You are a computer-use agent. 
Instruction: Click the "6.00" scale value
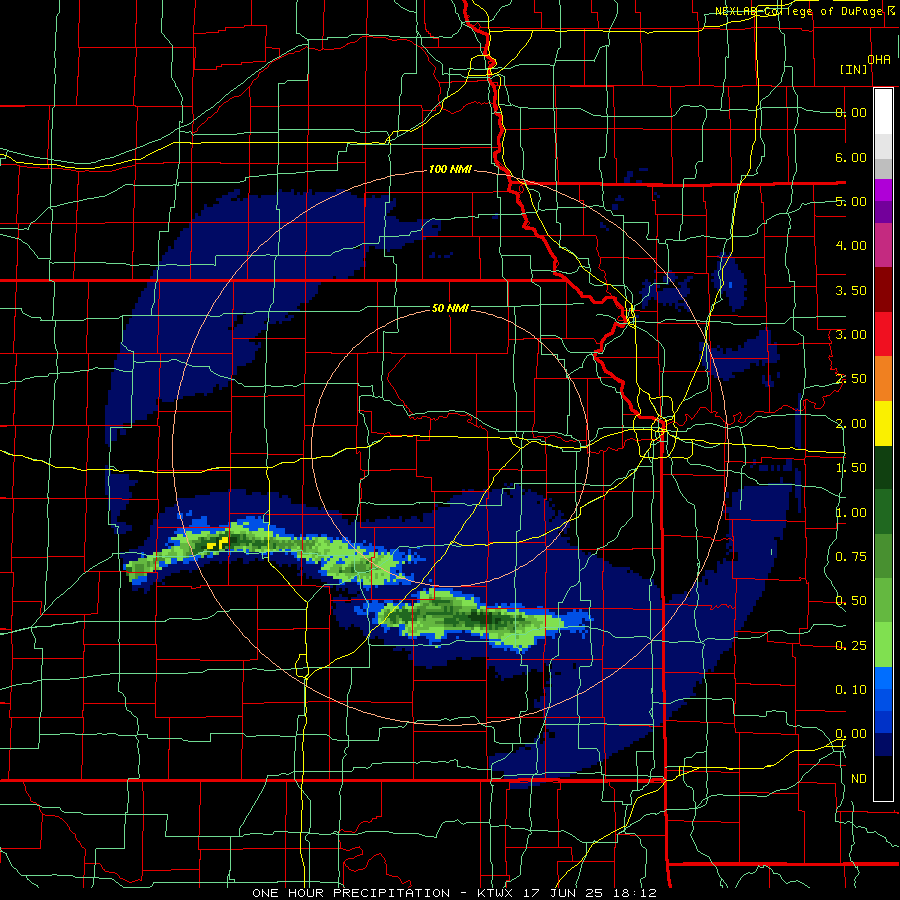[x=851, y=157]
